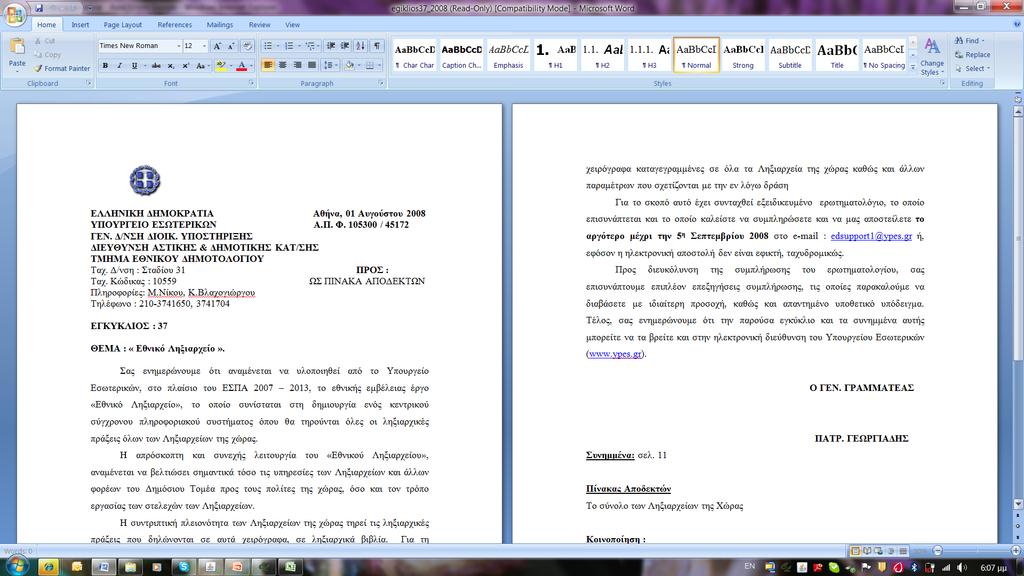Screen dimensions: 1024x576
Task: Open the Windows Start button
Action: [16, 566]
